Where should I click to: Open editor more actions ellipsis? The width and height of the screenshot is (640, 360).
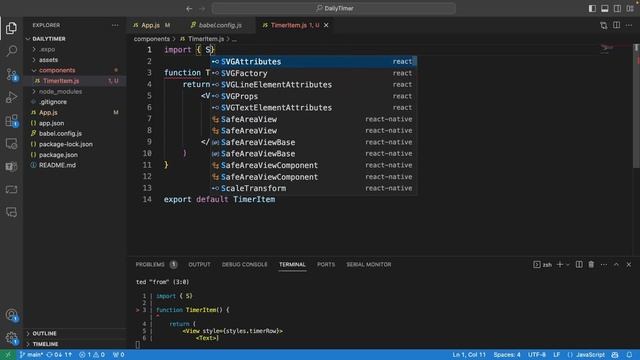pyautogui.click(x=629, y=25)
